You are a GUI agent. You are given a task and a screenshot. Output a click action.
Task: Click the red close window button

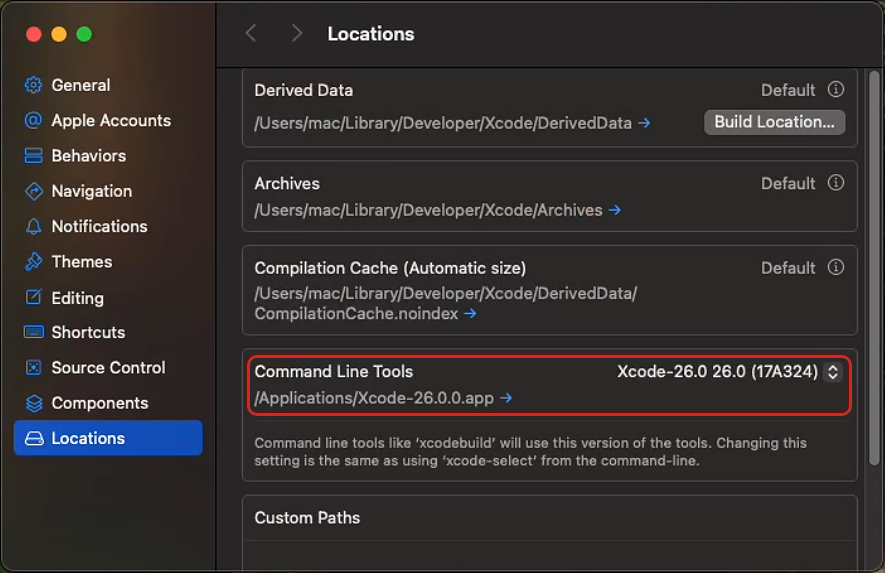(x=34, y=34)
